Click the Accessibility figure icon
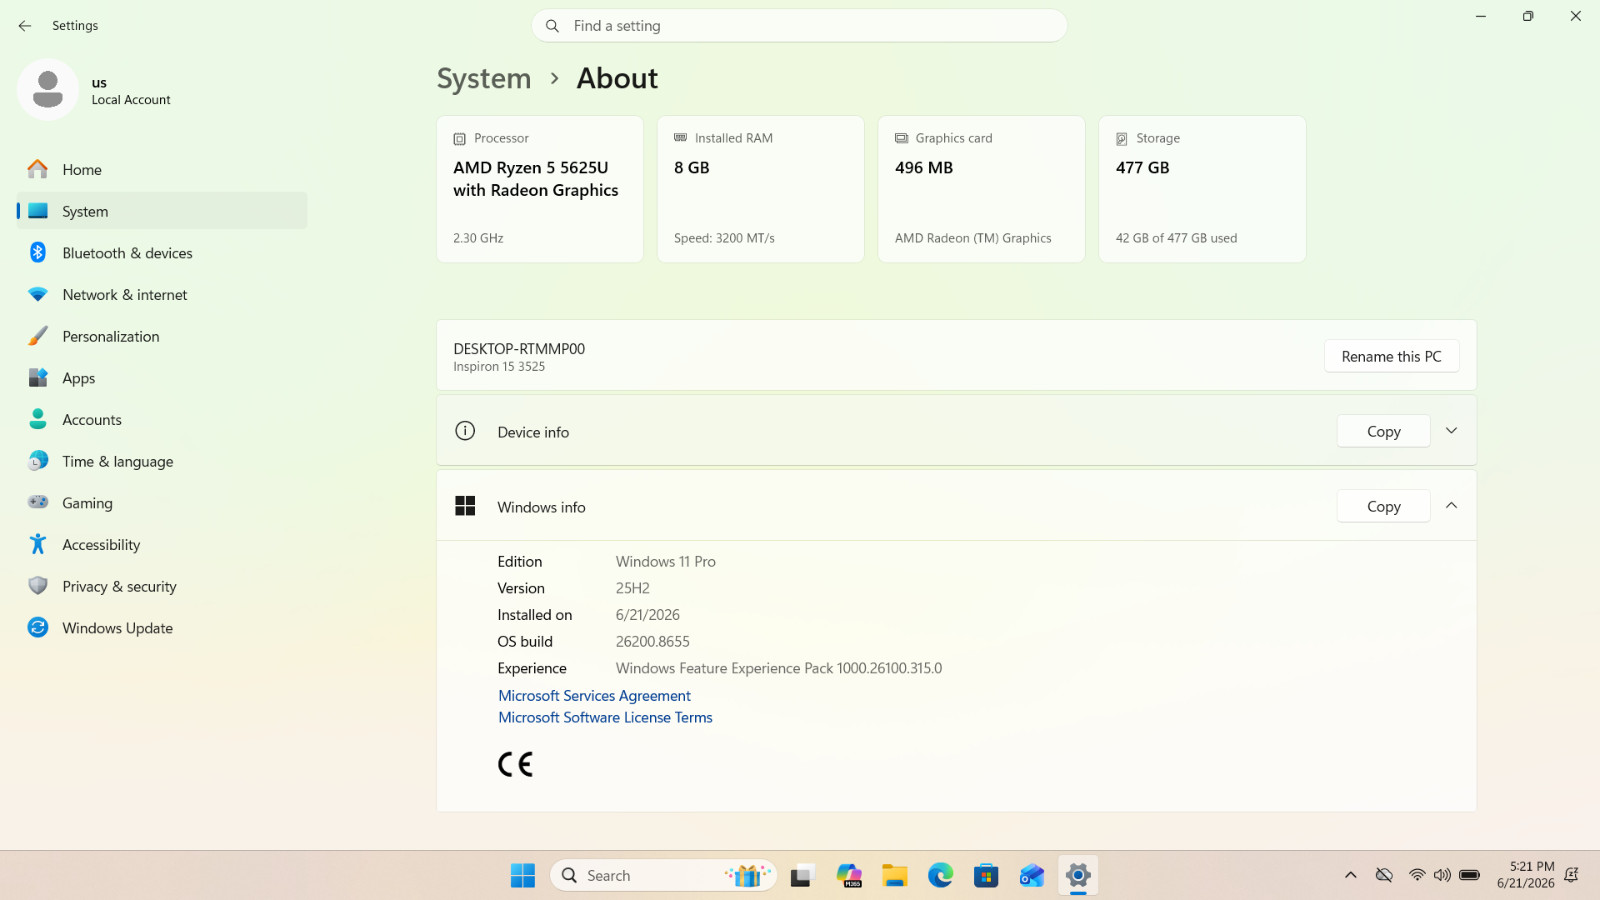This screenshot has width=1600, height=900. coord(38,544)
